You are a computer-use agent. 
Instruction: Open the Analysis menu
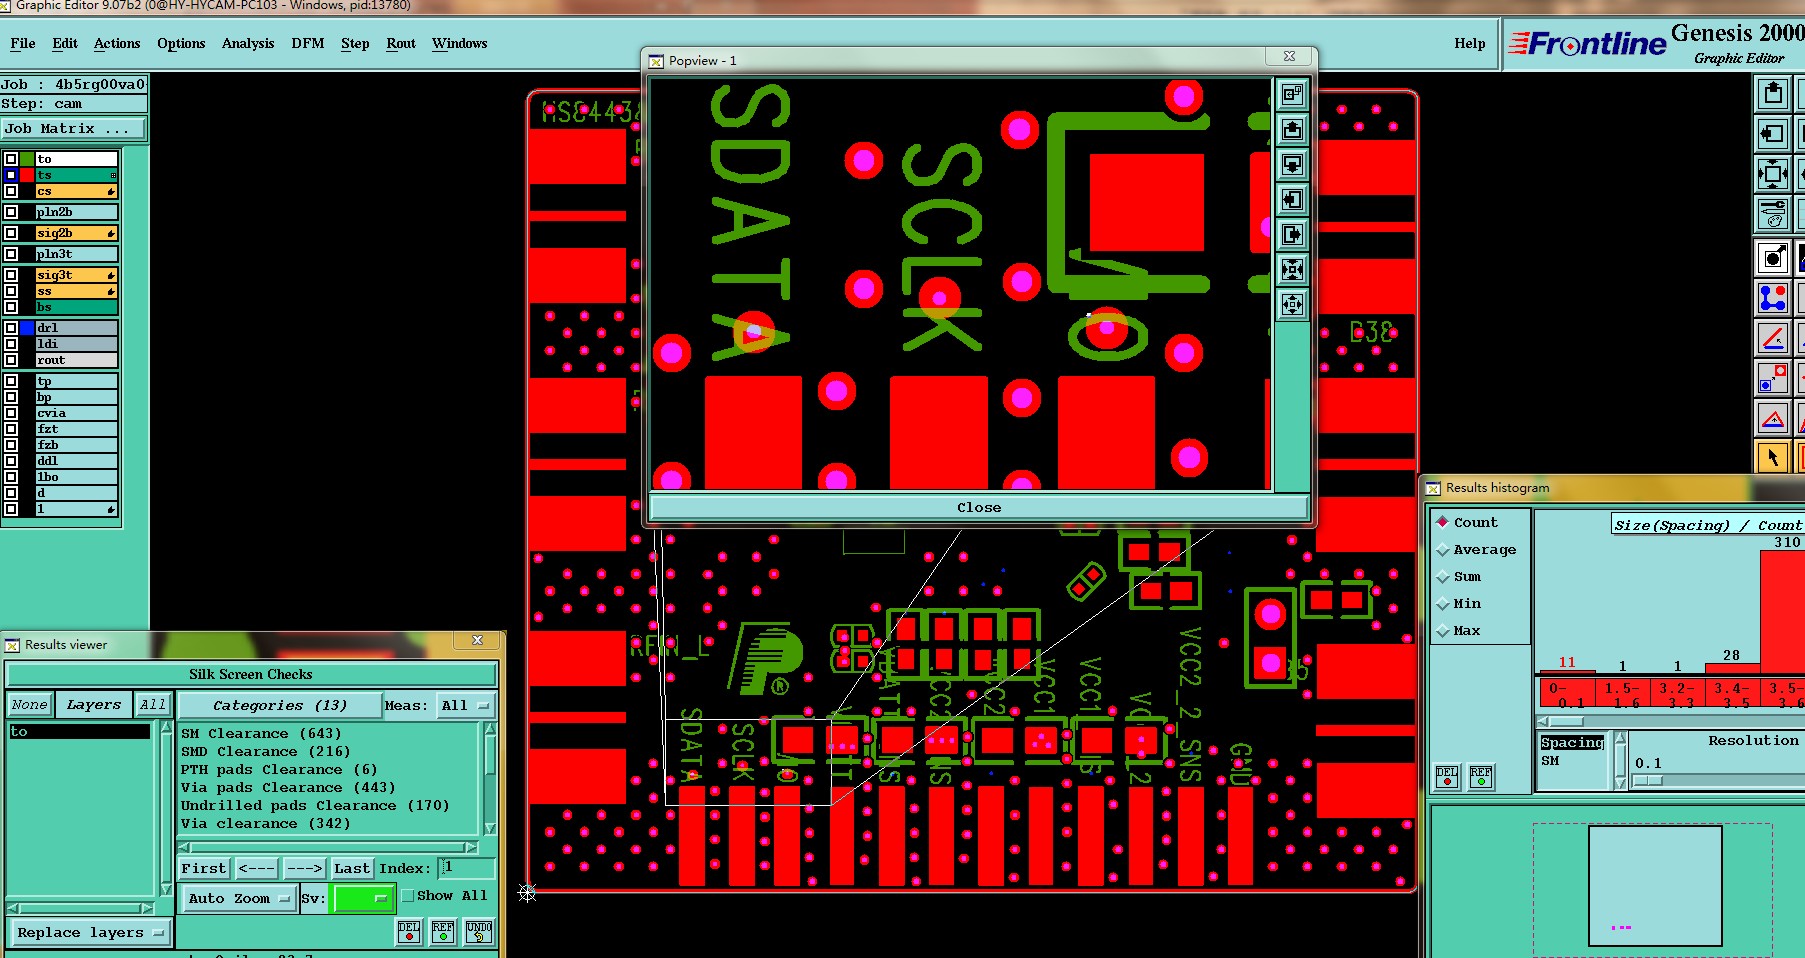click(x=248, y=43)
